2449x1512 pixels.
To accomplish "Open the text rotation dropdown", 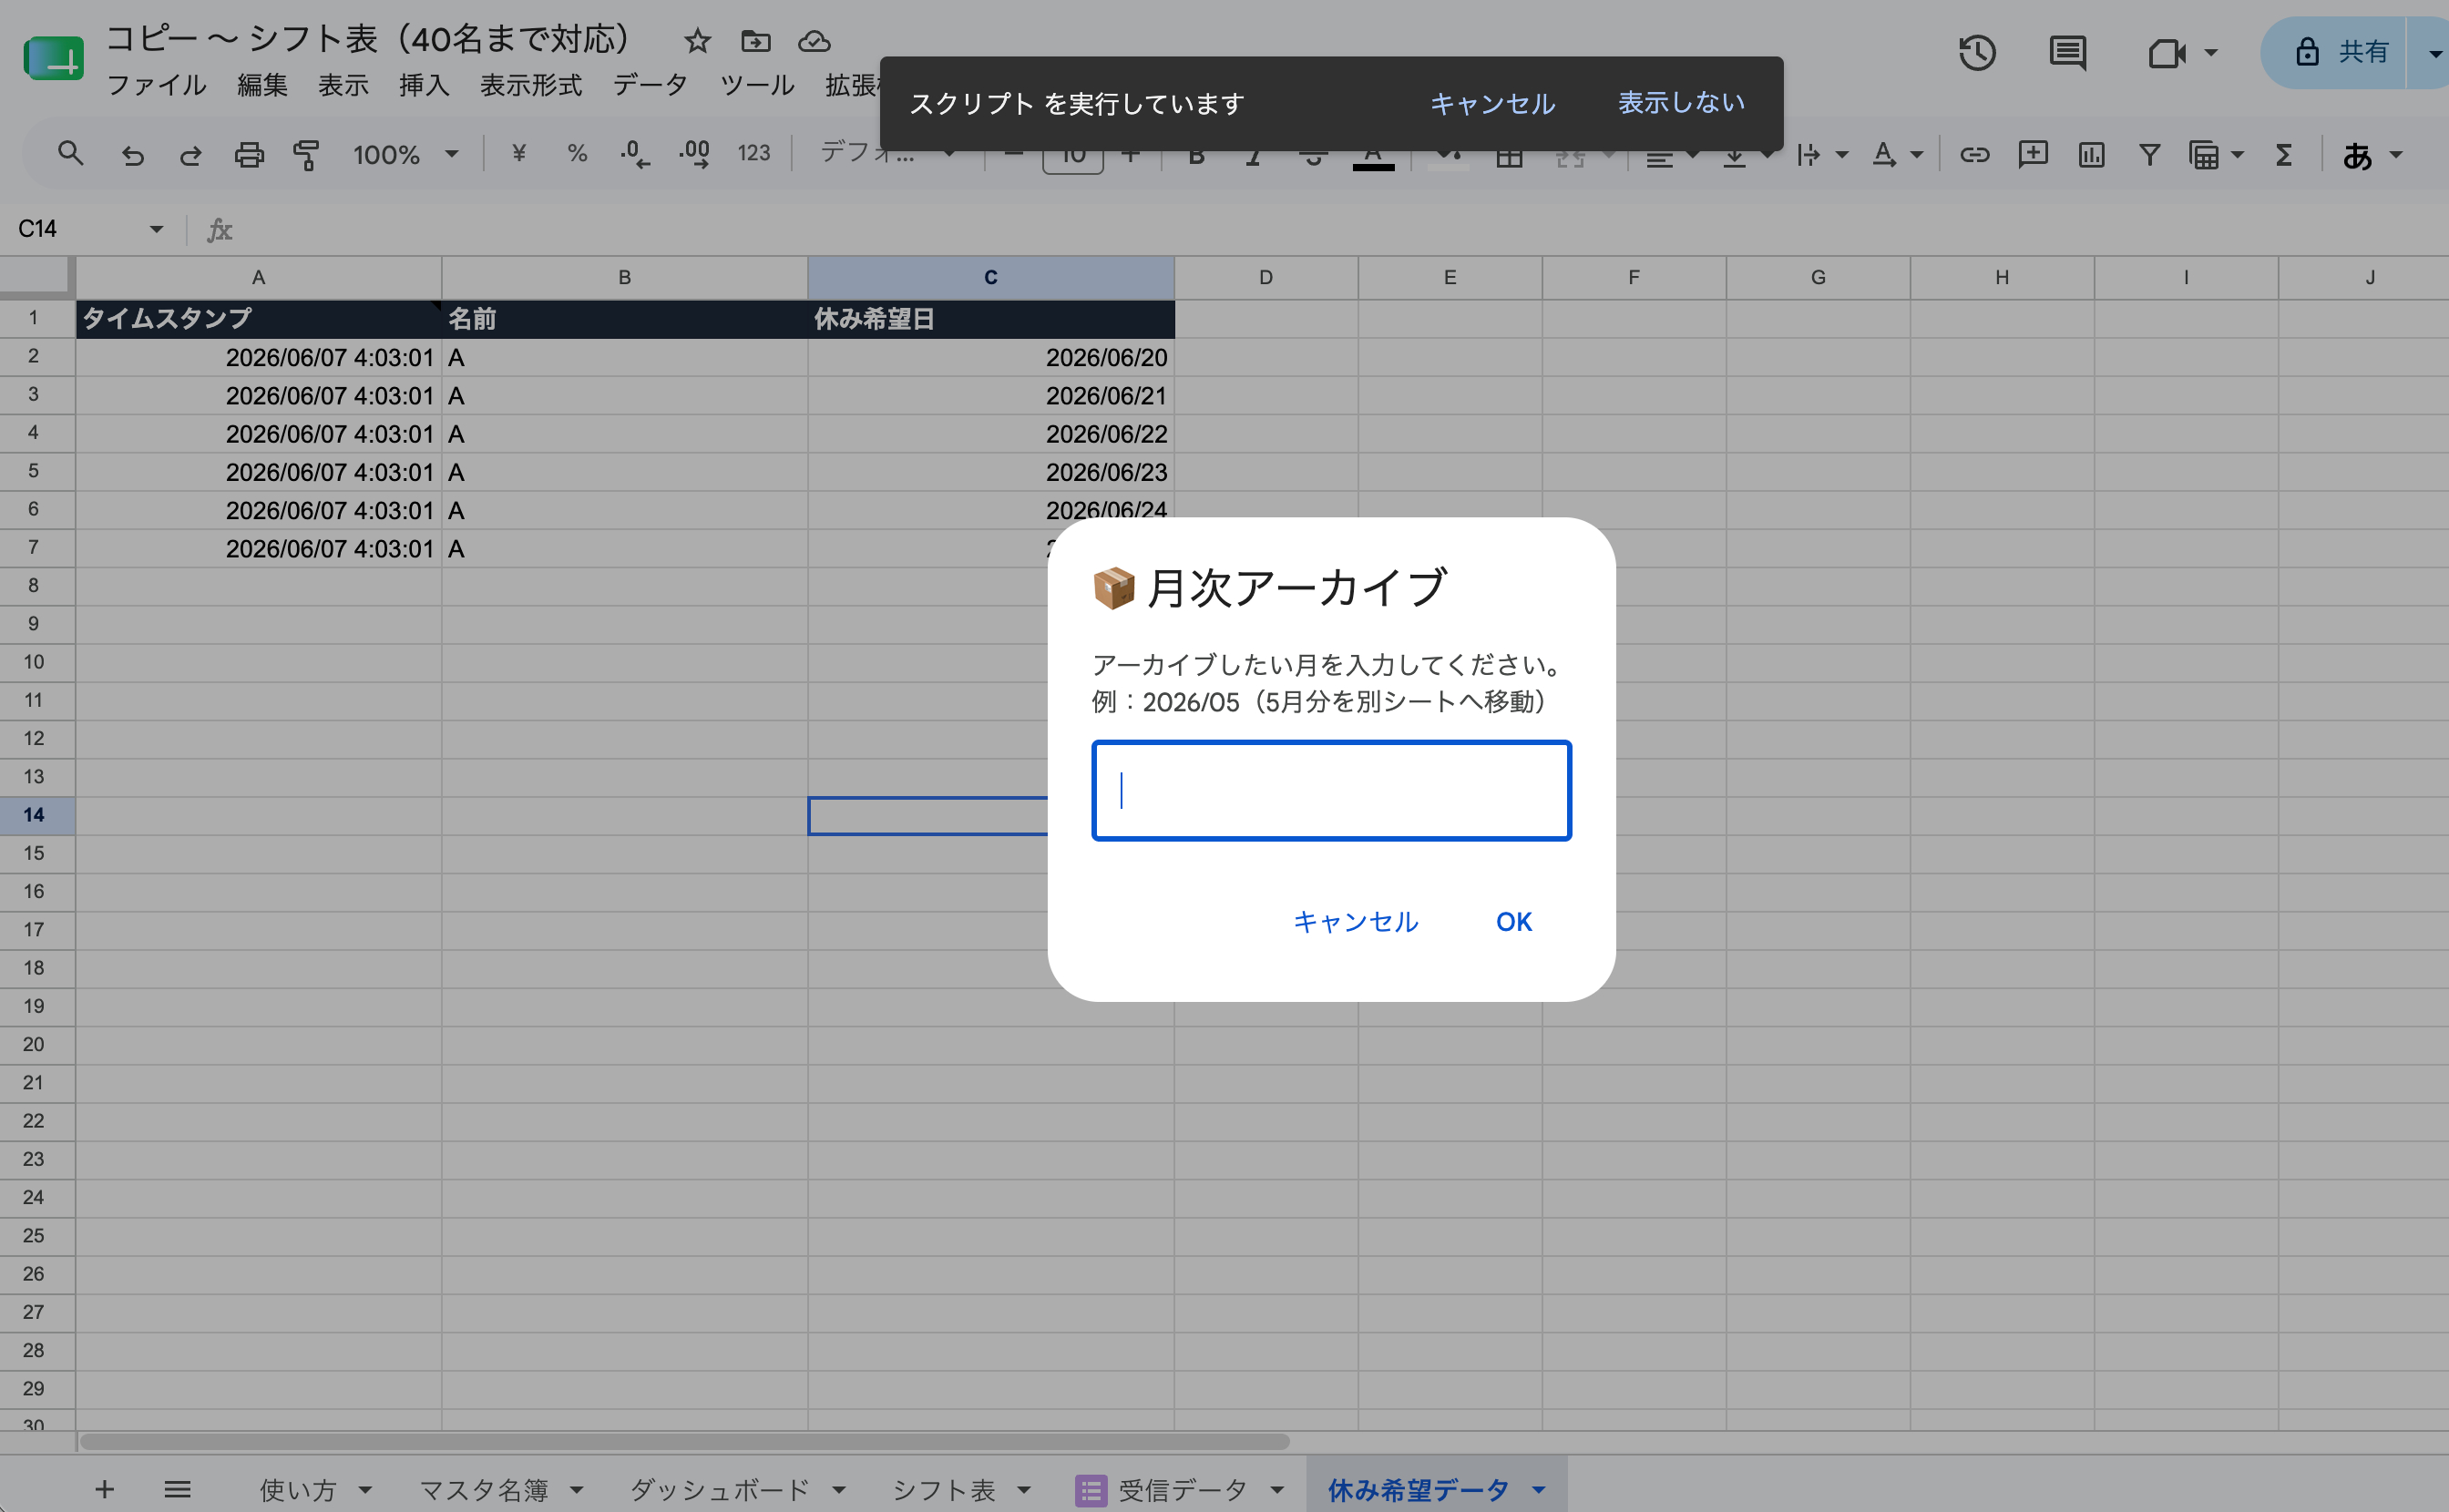I will click(1897, 155).
